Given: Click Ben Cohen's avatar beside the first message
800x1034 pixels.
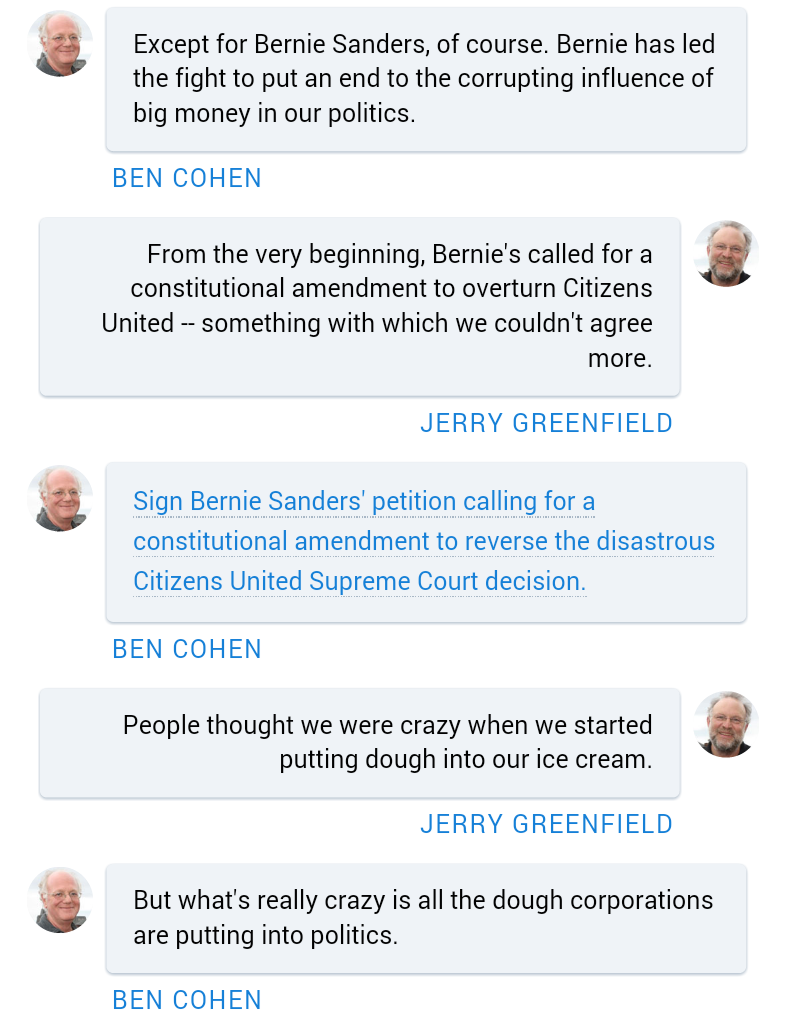Looking at the screenshot, I should (x=60, y=44).
